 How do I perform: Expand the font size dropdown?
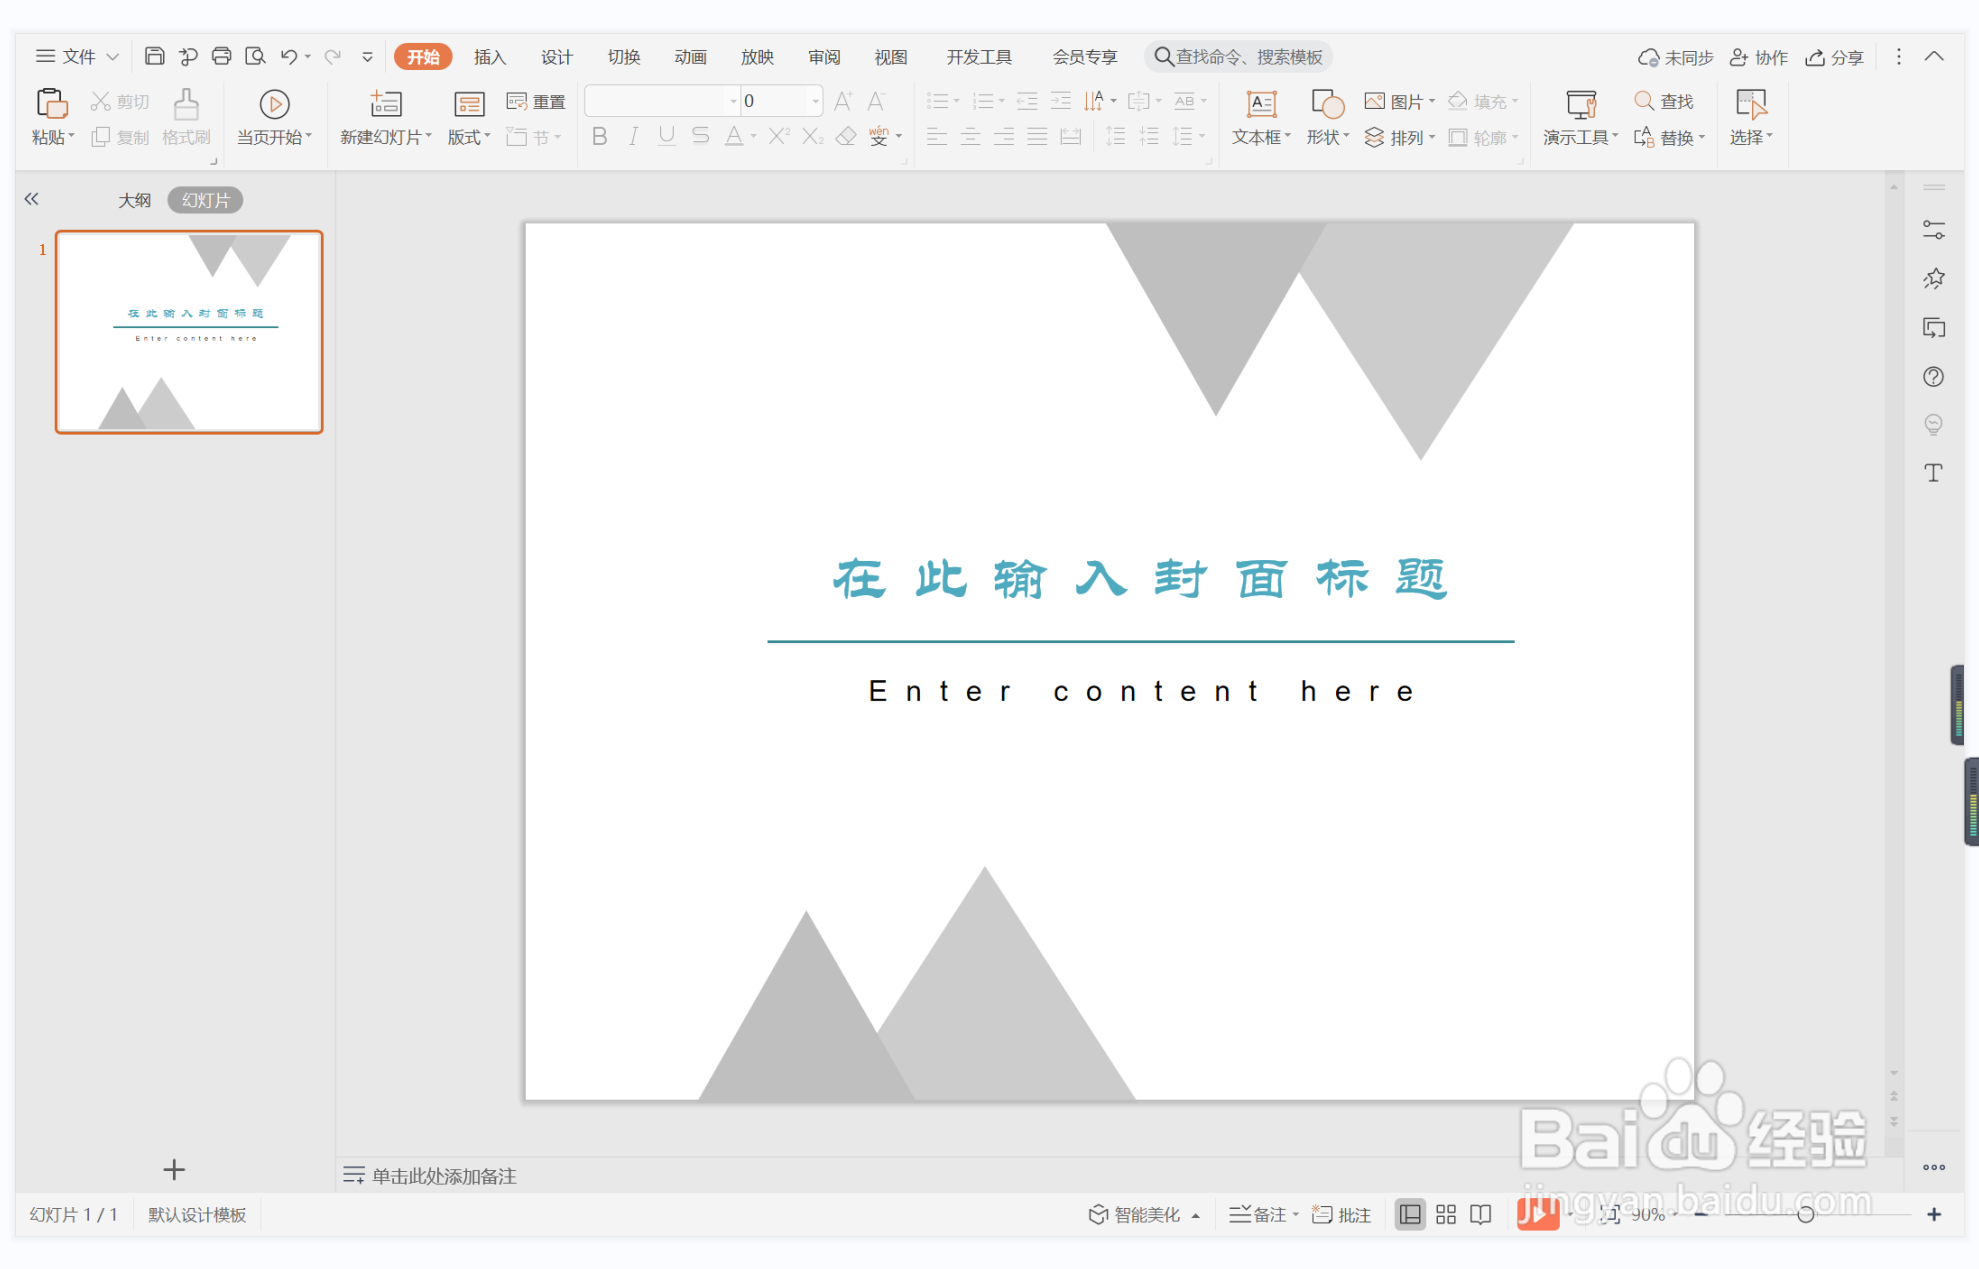(x=815, y=101)
